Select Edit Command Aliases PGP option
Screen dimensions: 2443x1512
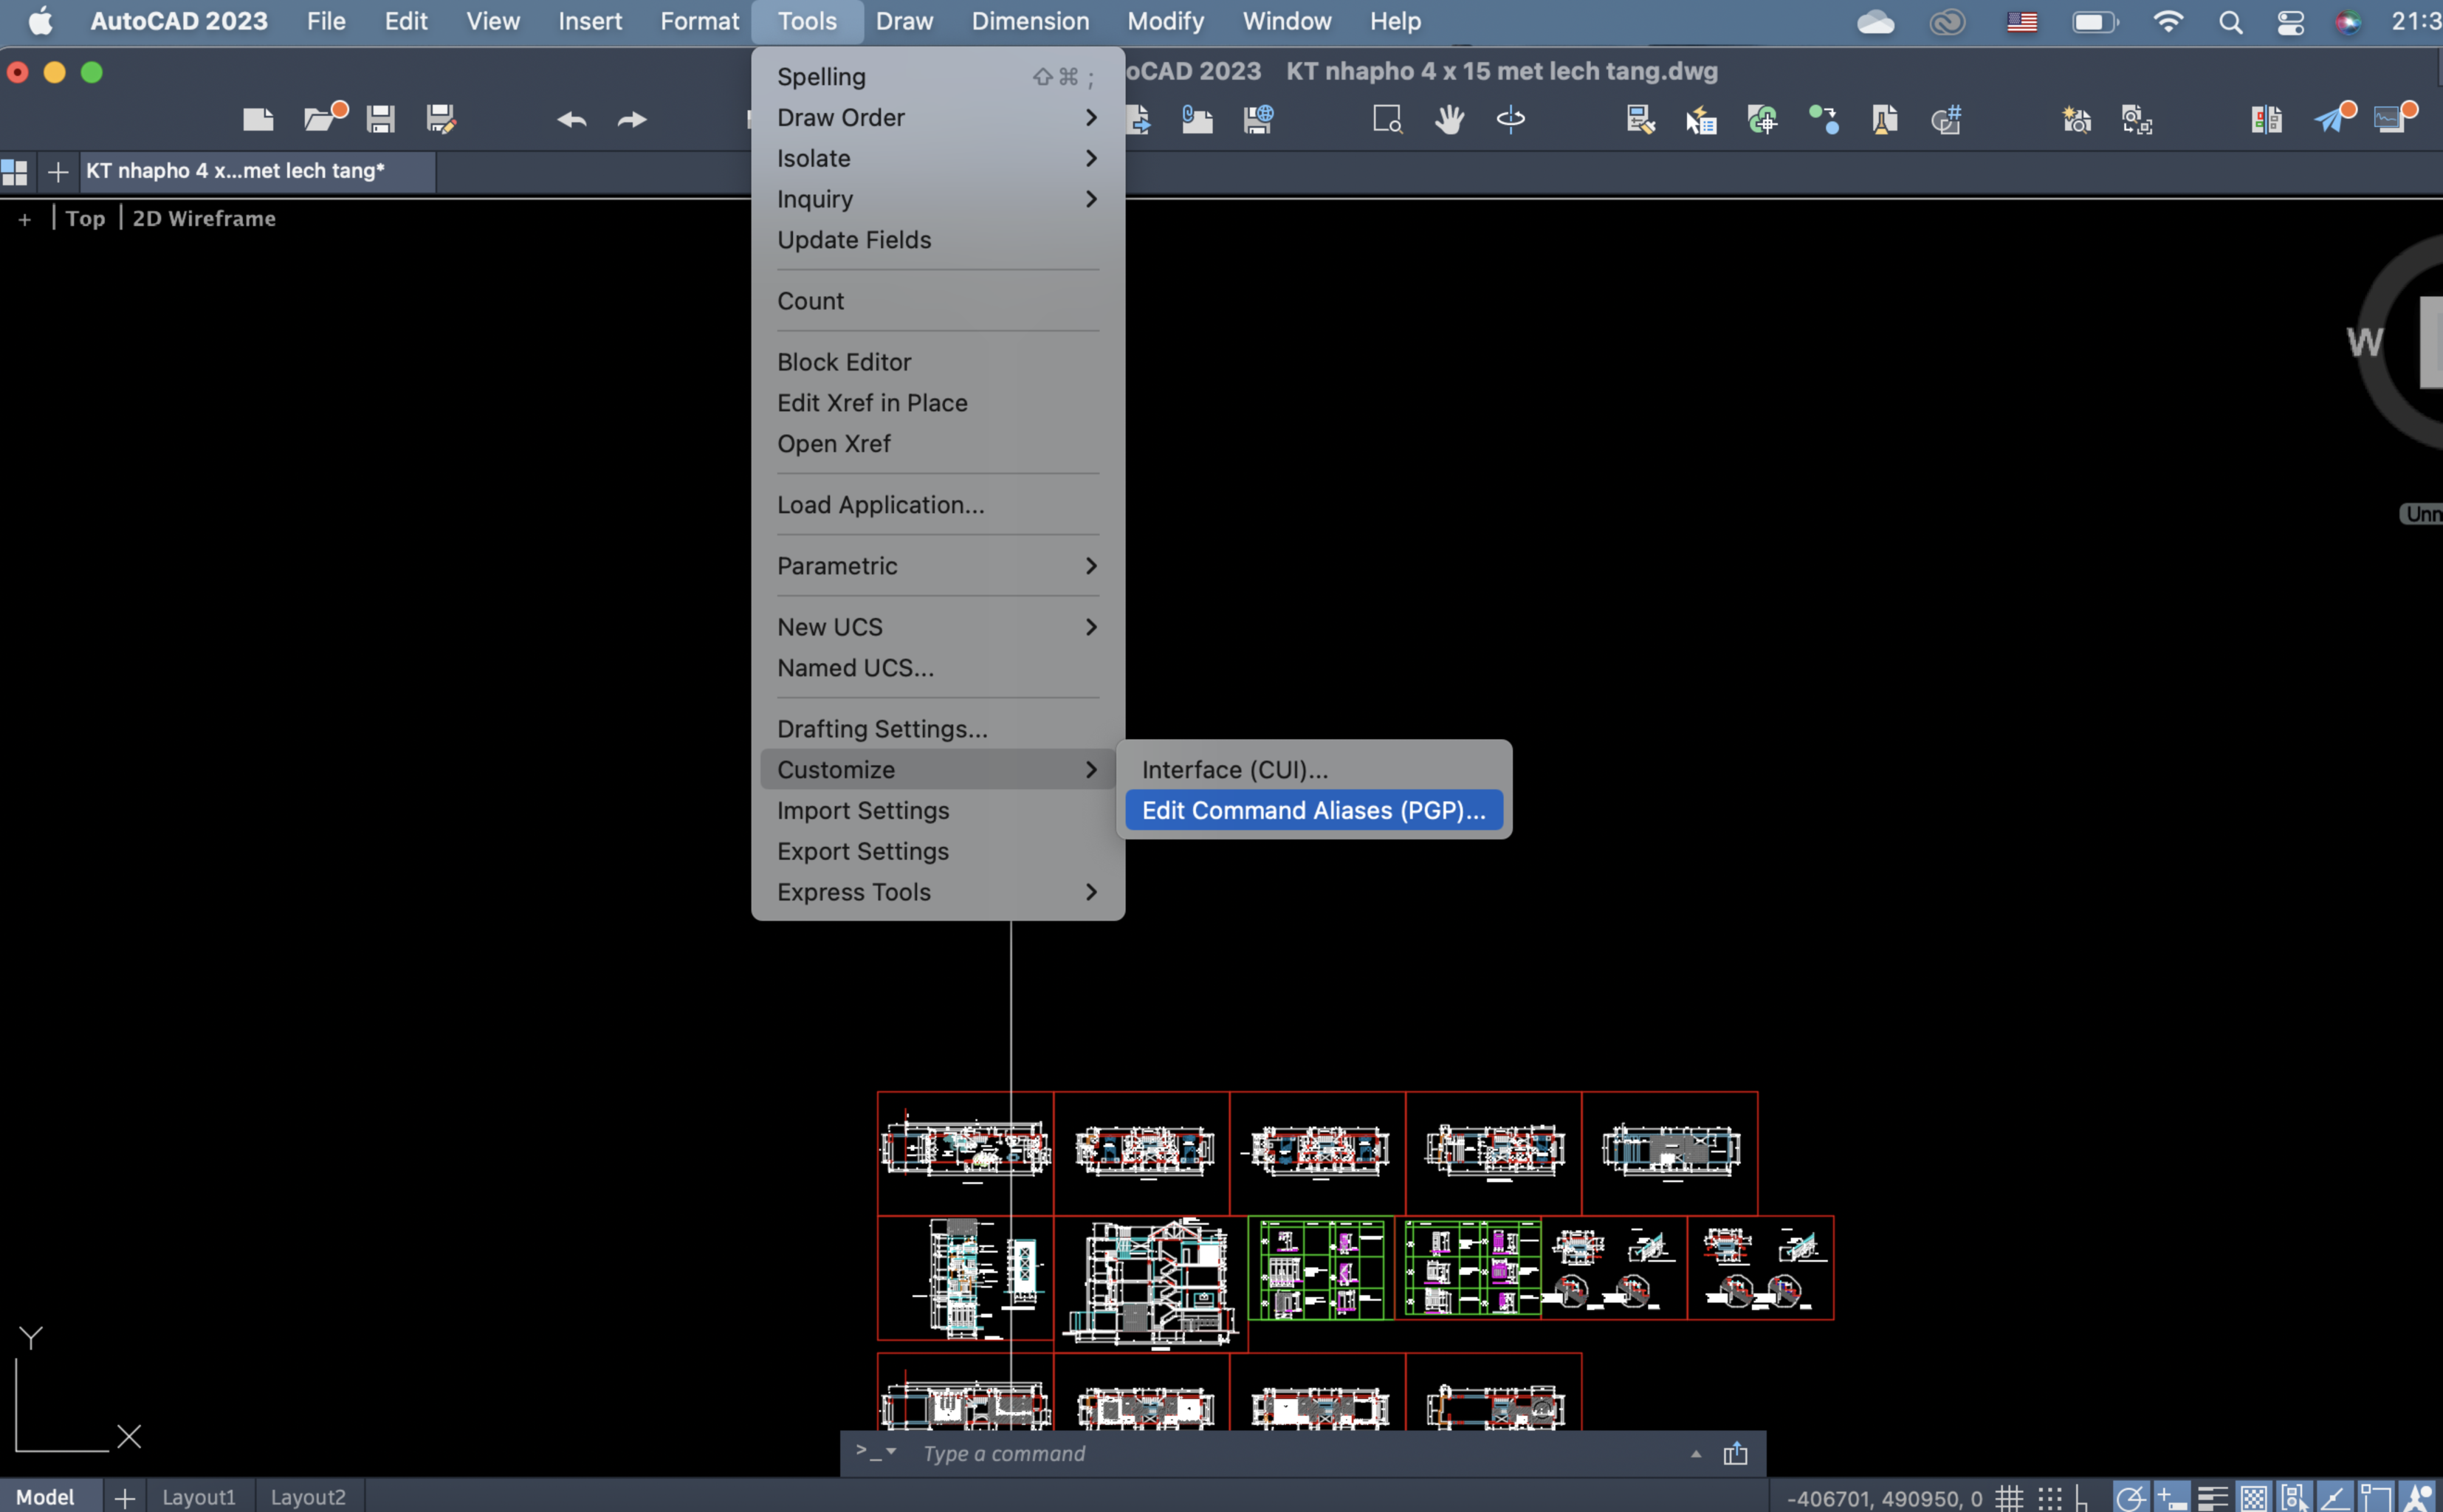pyautogui.click(x=1314, y=810)
